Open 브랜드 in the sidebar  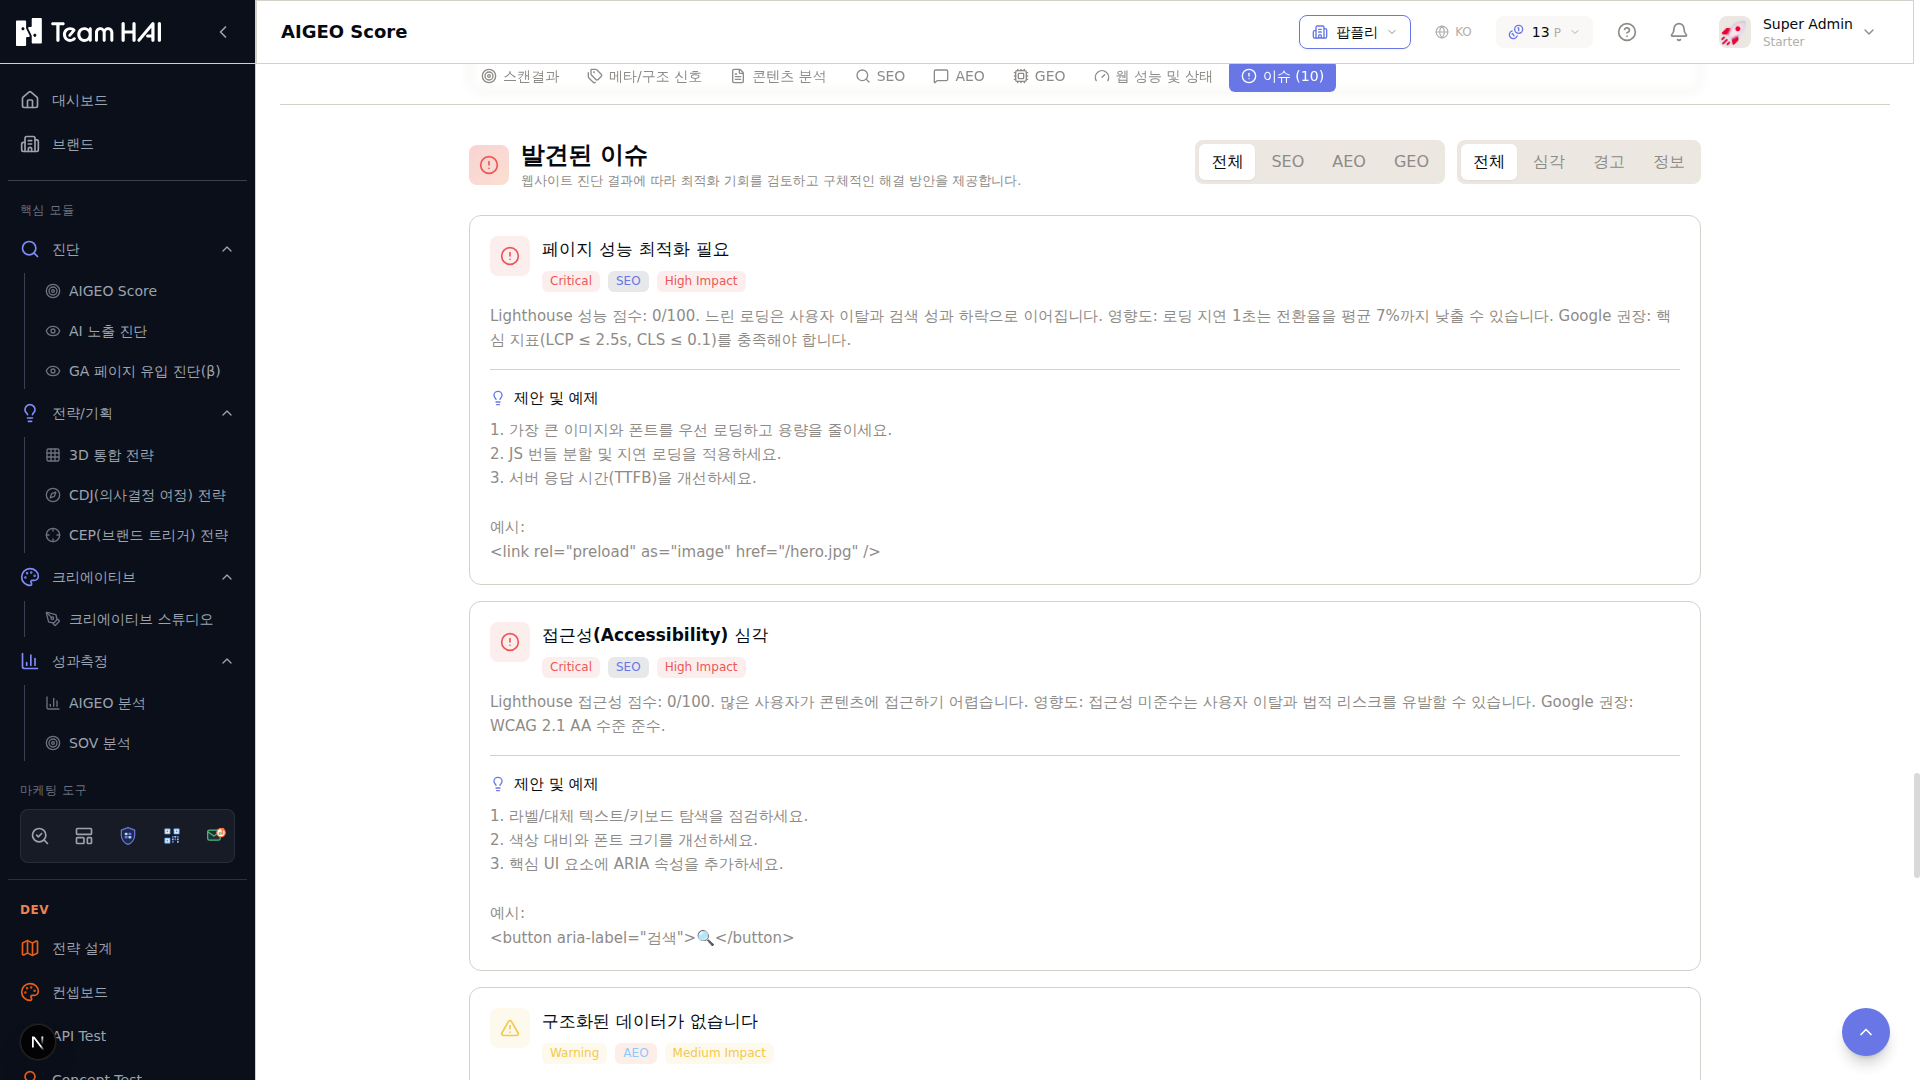(127, 144)
